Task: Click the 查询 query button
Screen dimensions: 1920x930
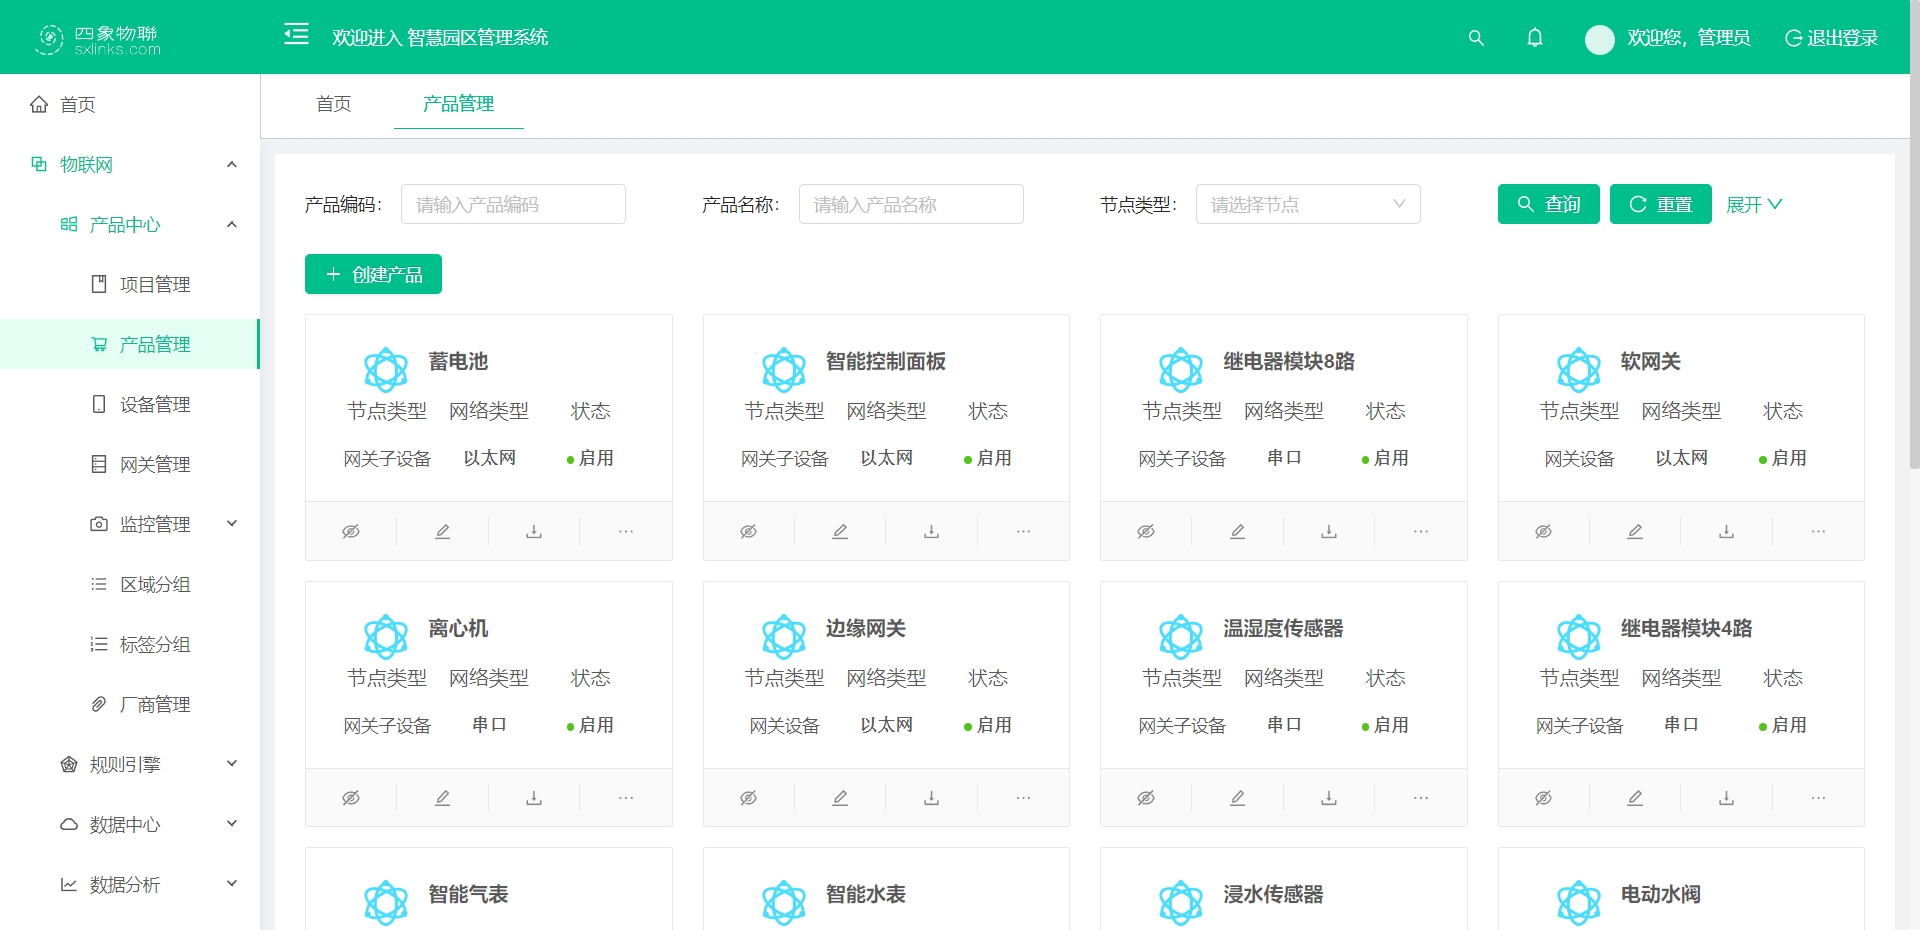Action: tap(1548, 204)
